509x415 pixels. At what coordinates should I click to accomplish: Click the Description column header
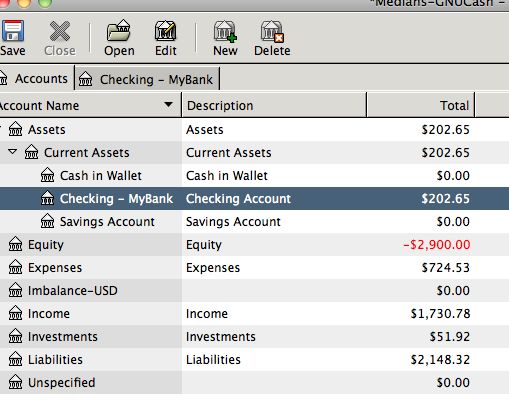pyautogui.click(x=274, y=106)
